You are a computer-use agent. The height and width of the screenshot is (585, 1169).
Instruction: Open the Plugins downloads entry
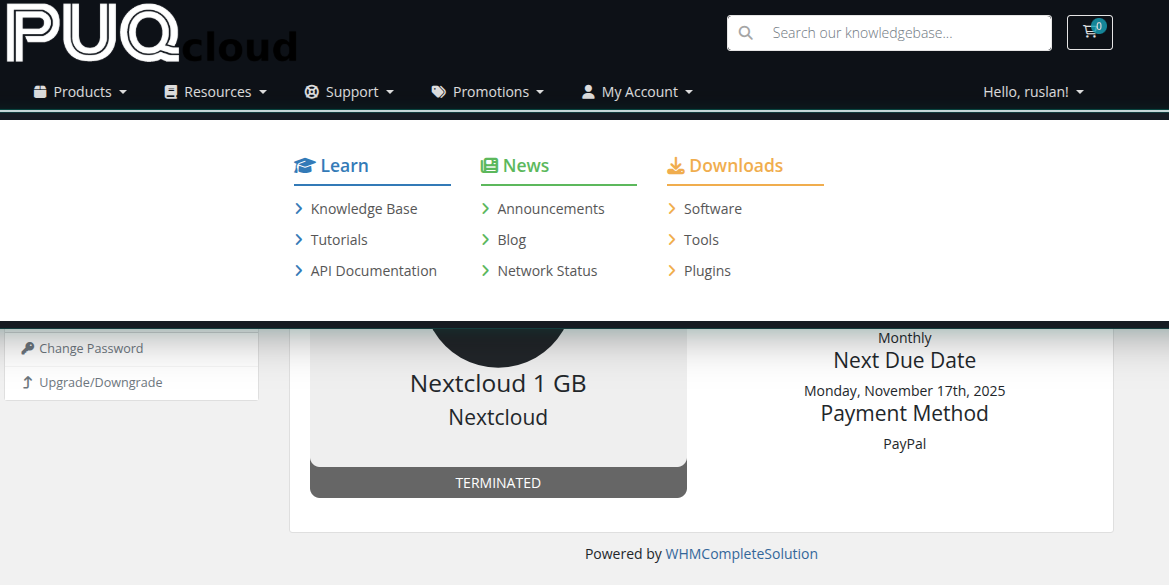tap(707, 271)
